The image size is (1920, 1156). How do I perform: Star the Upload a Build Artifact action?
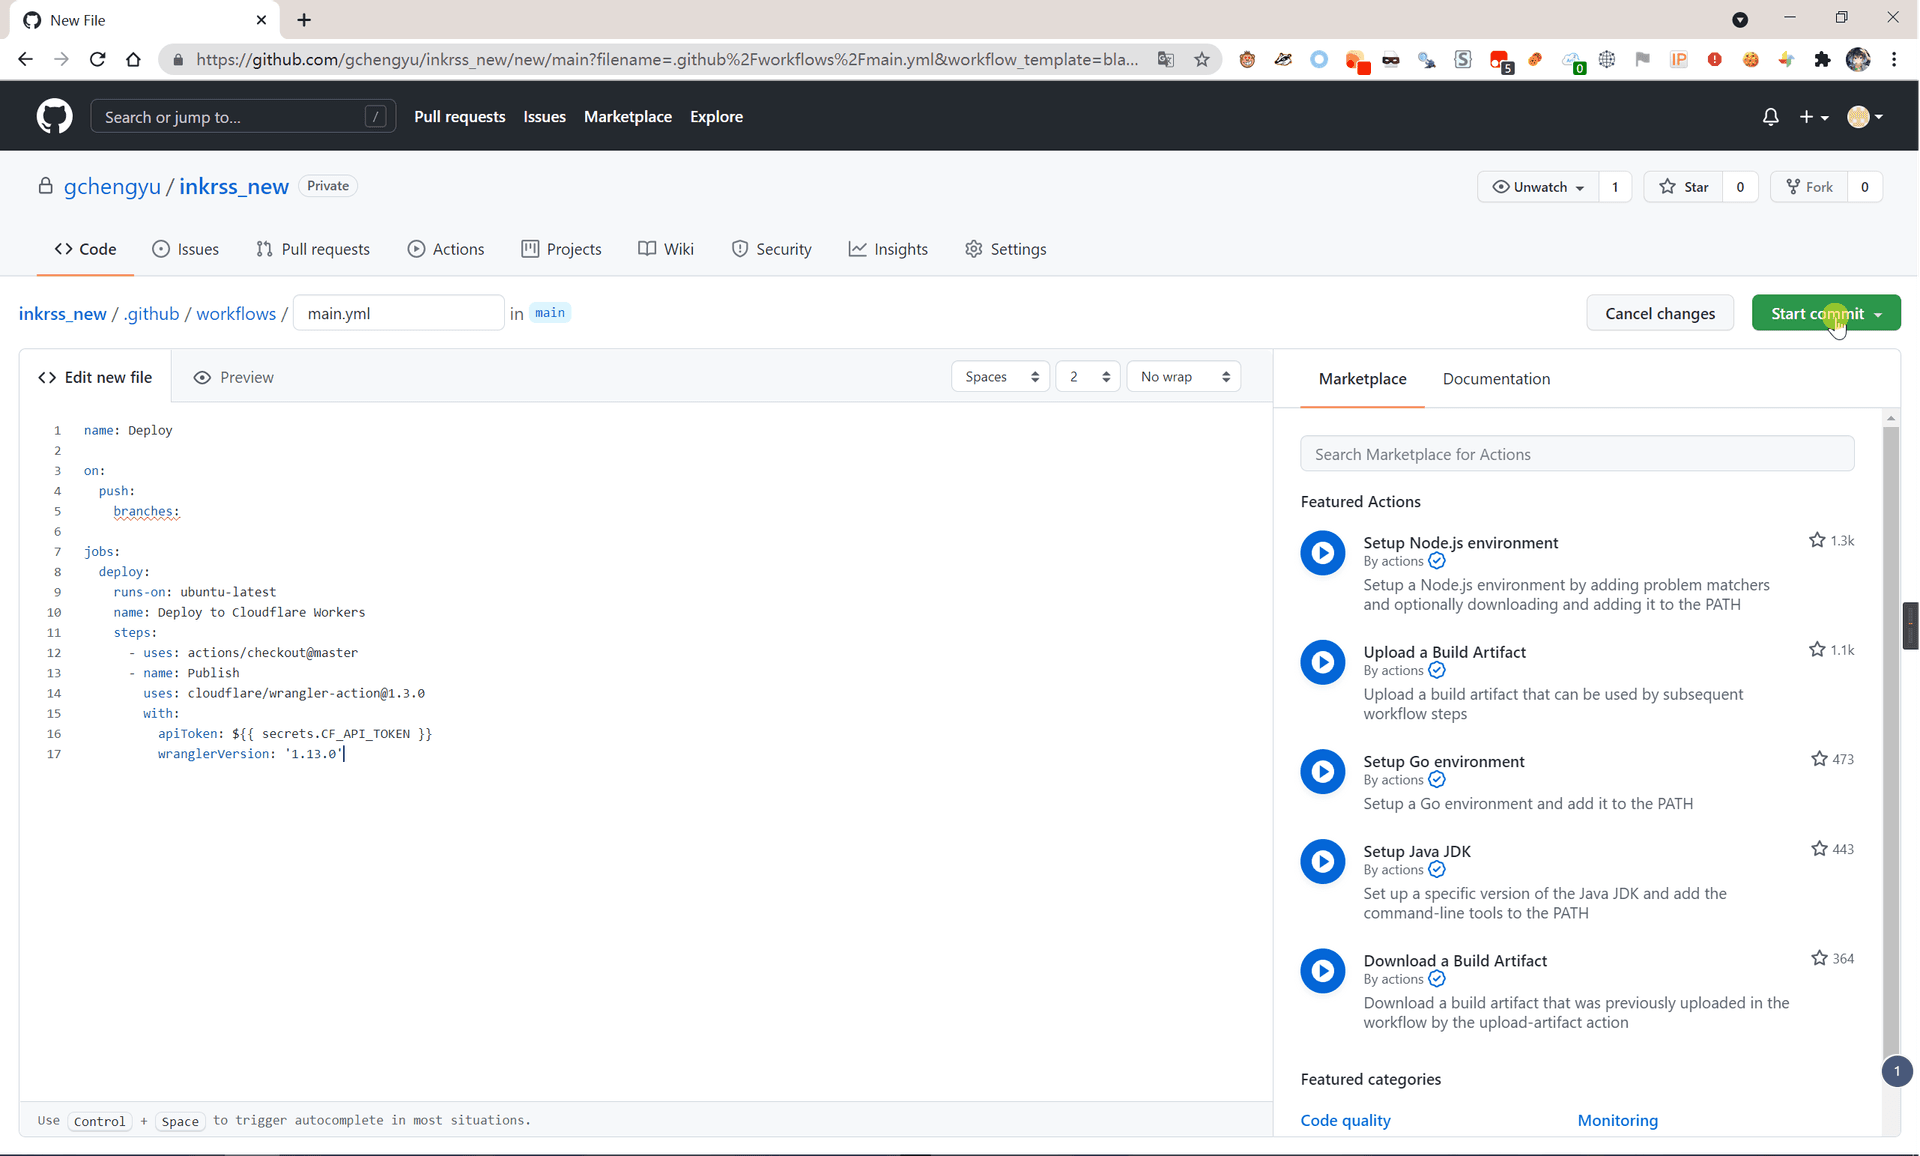(1817, 649)
